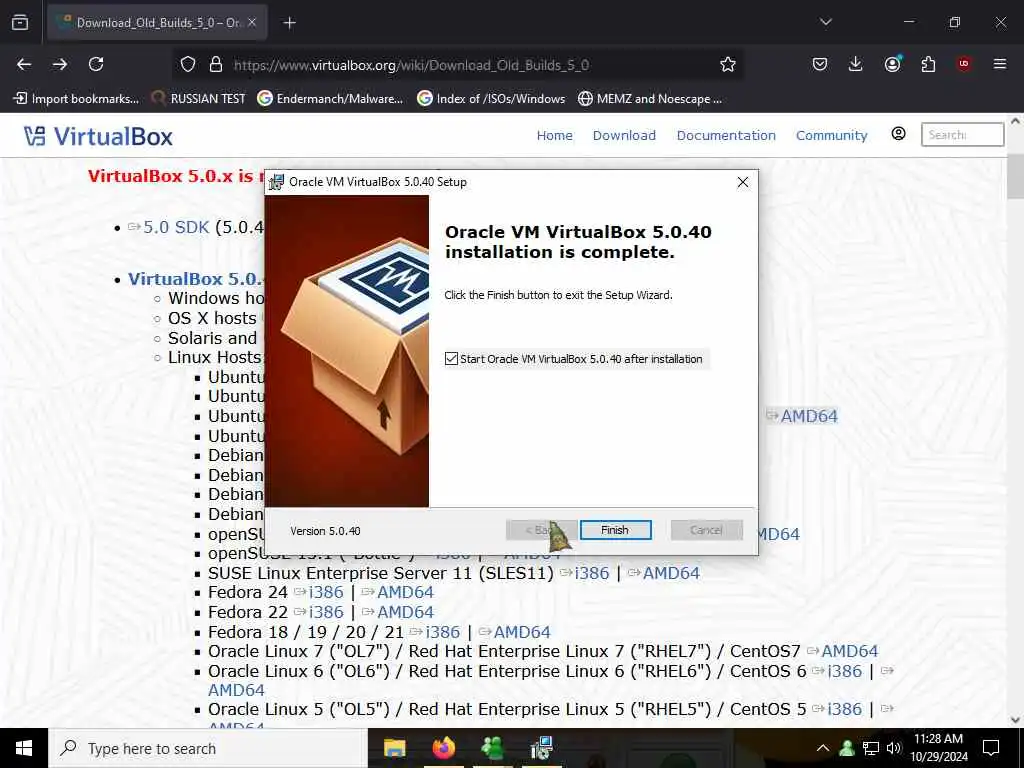This screenshot has width=1024, height=768.
Task: Expand the list all tabs chevron
Action: click(825, 22)
